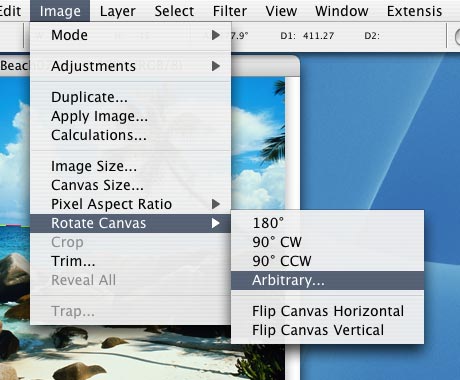This screenshot has width=460, height=380.
Task: Open Image Size... dialog
Action: click(x=130, y=166)
